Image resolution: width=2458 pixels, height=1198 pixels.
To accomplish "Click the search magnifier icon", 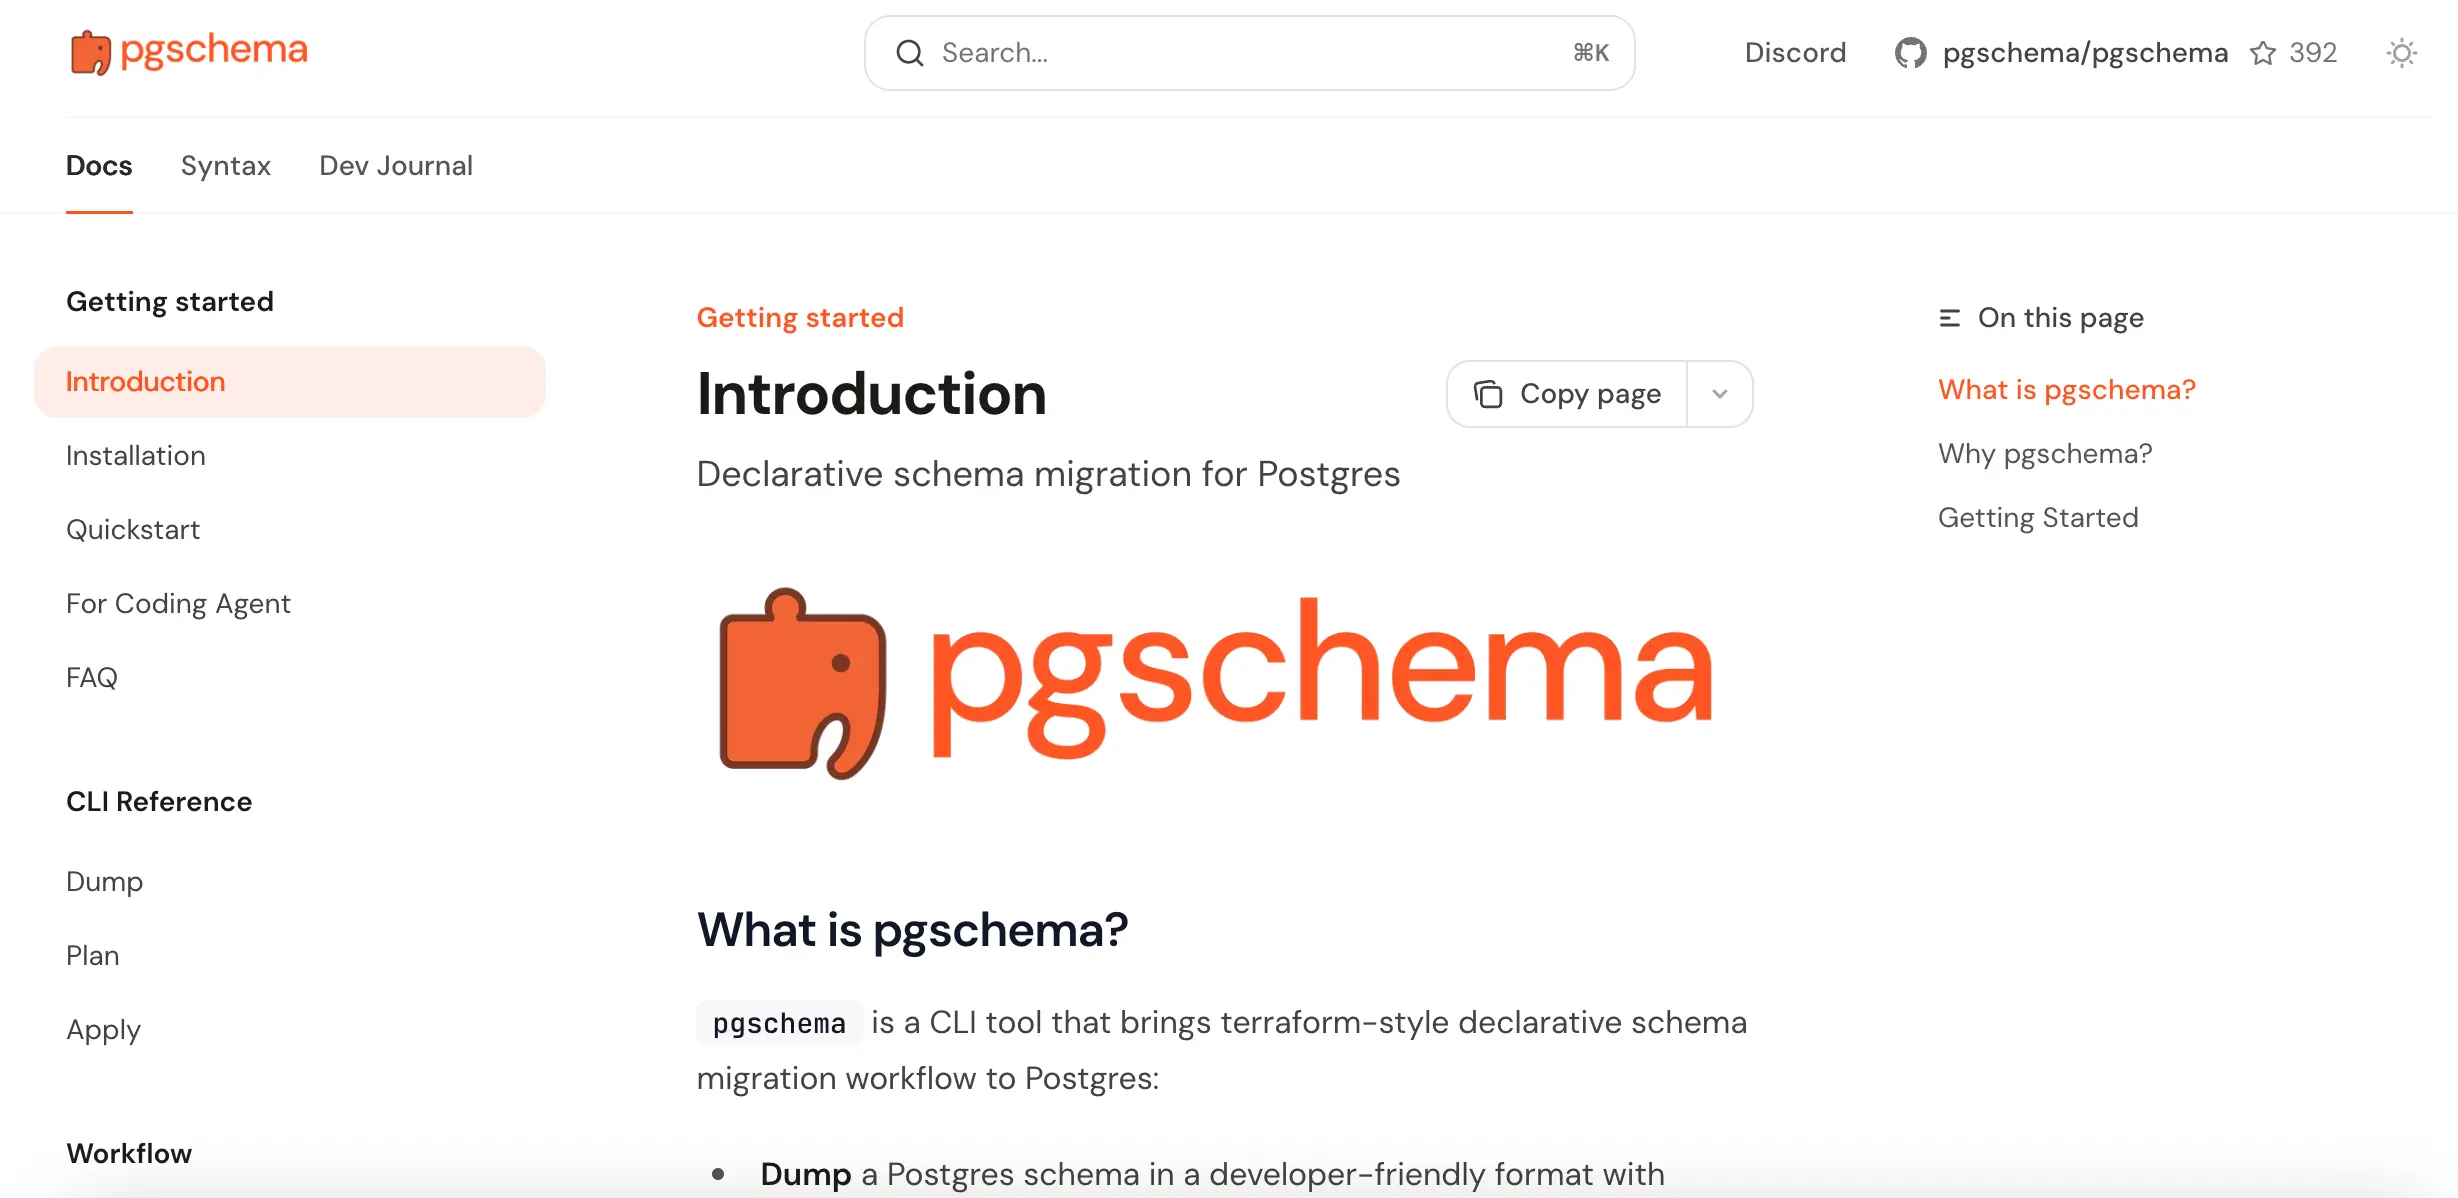I will pyautogui.click(x=909, y=52).
